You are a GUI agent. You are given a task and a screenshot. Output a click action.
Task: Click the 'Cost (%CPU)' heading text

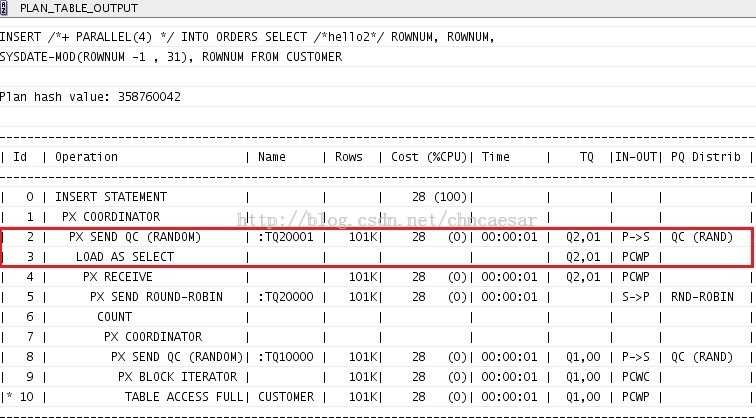coord(429,157)
